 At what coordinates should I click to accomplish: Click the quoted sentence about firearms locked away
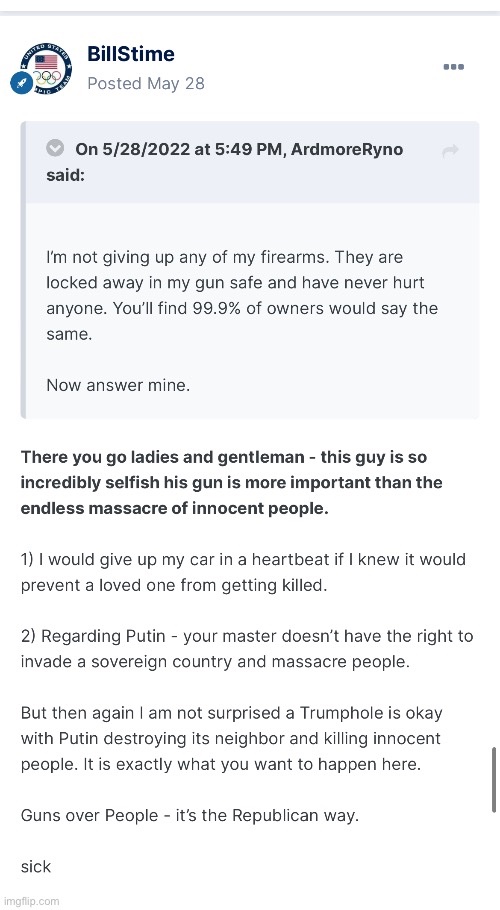(235, 283)
